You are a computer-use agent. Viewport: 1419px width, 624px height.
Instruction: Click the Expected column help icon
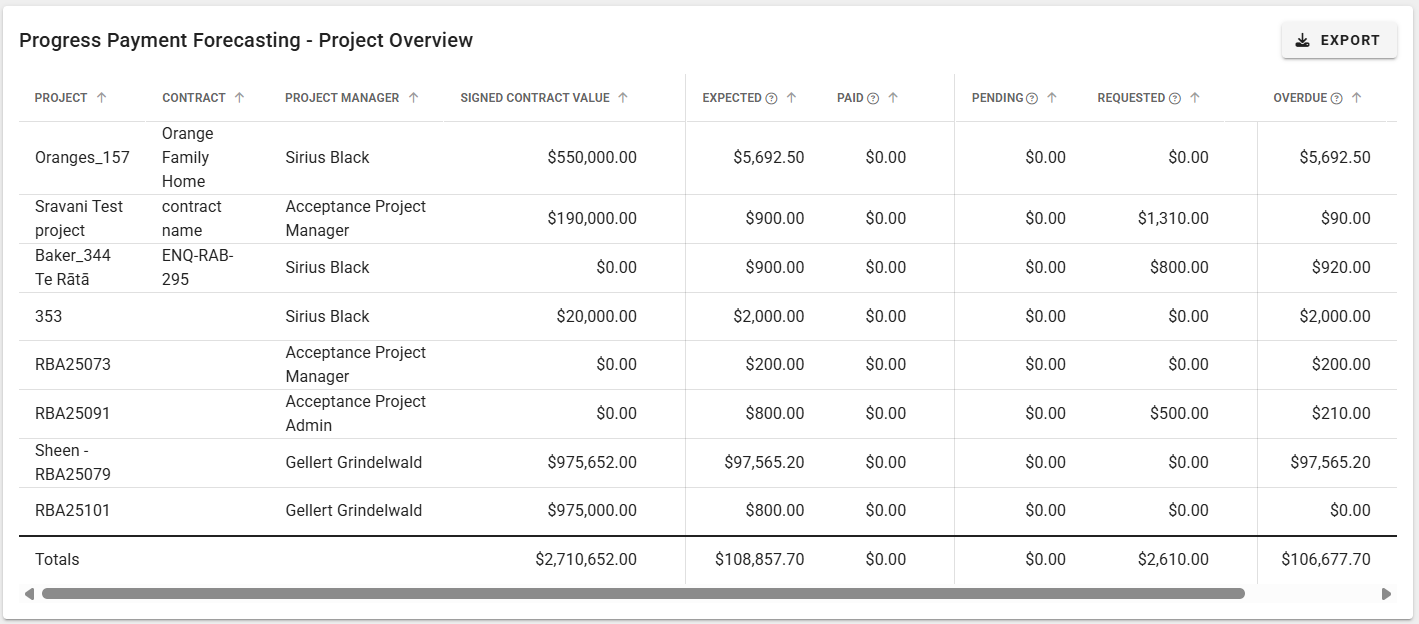click(x=771, y=99)
